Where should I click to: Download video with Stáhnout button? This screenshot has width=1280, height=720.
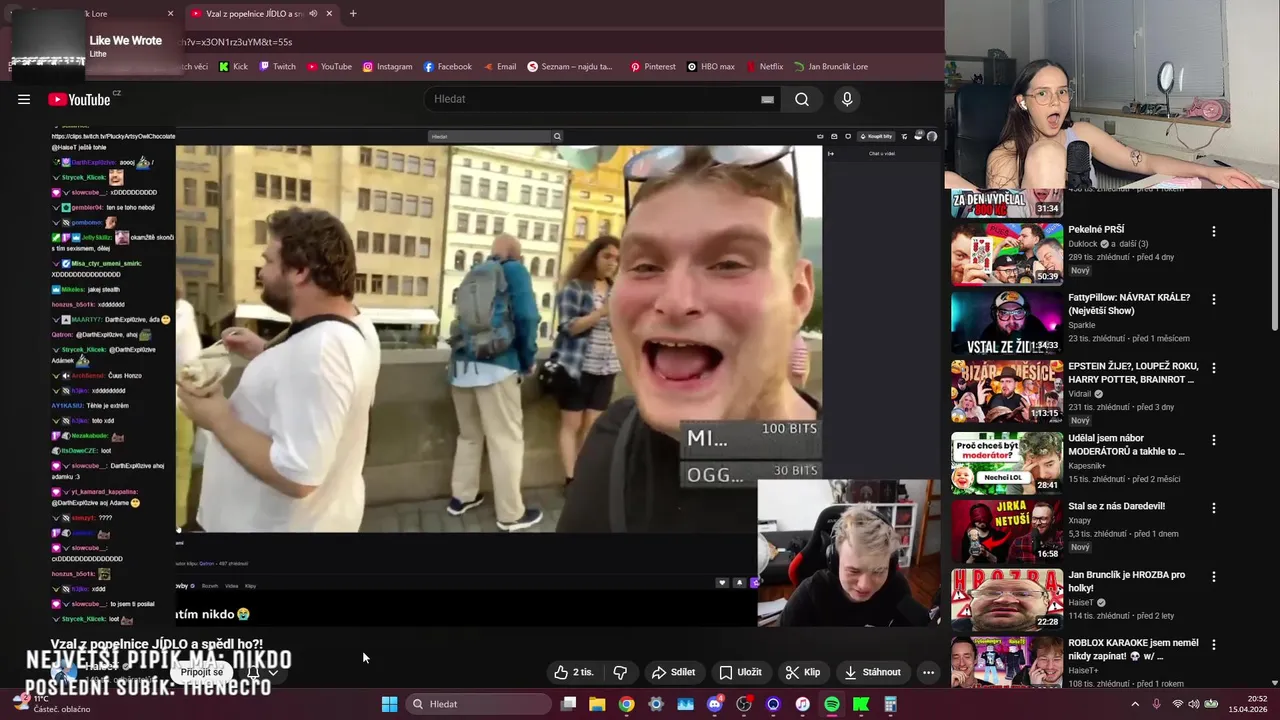coord(872,672)
